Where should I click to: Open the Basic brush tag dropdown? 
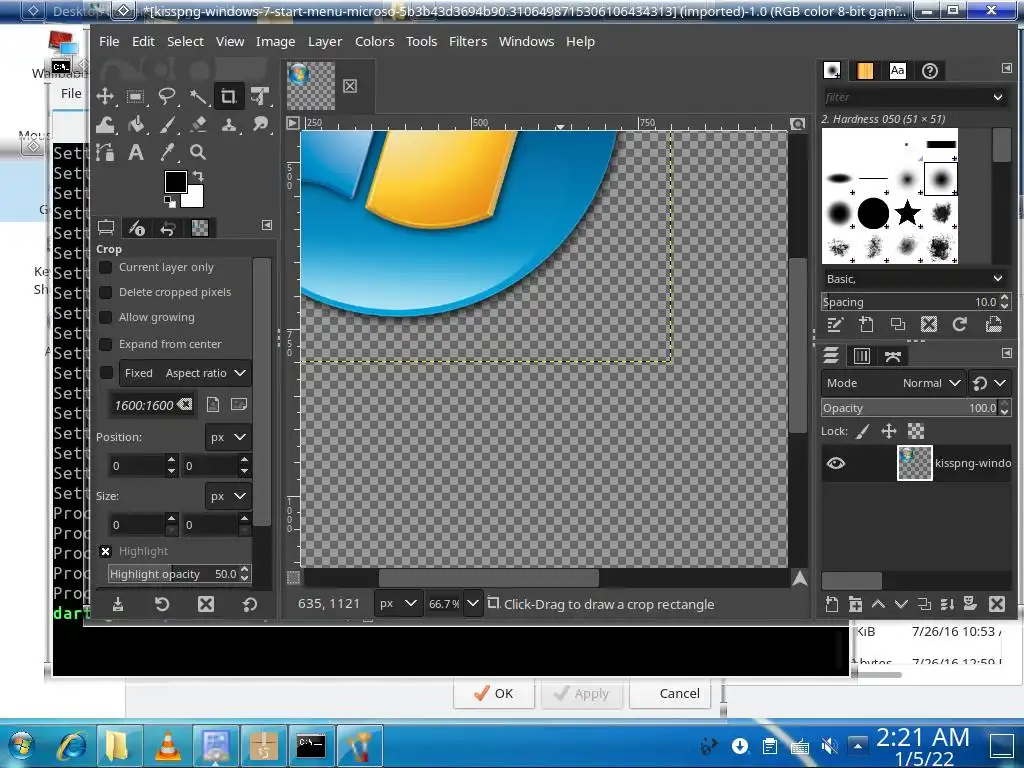pyautogui.click(x=915, y=279)
